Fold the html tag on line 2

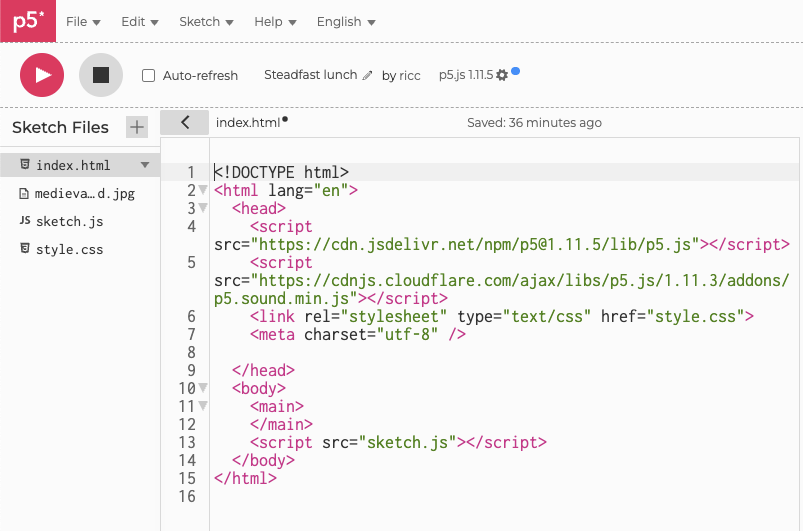click(x=203, y=190)
